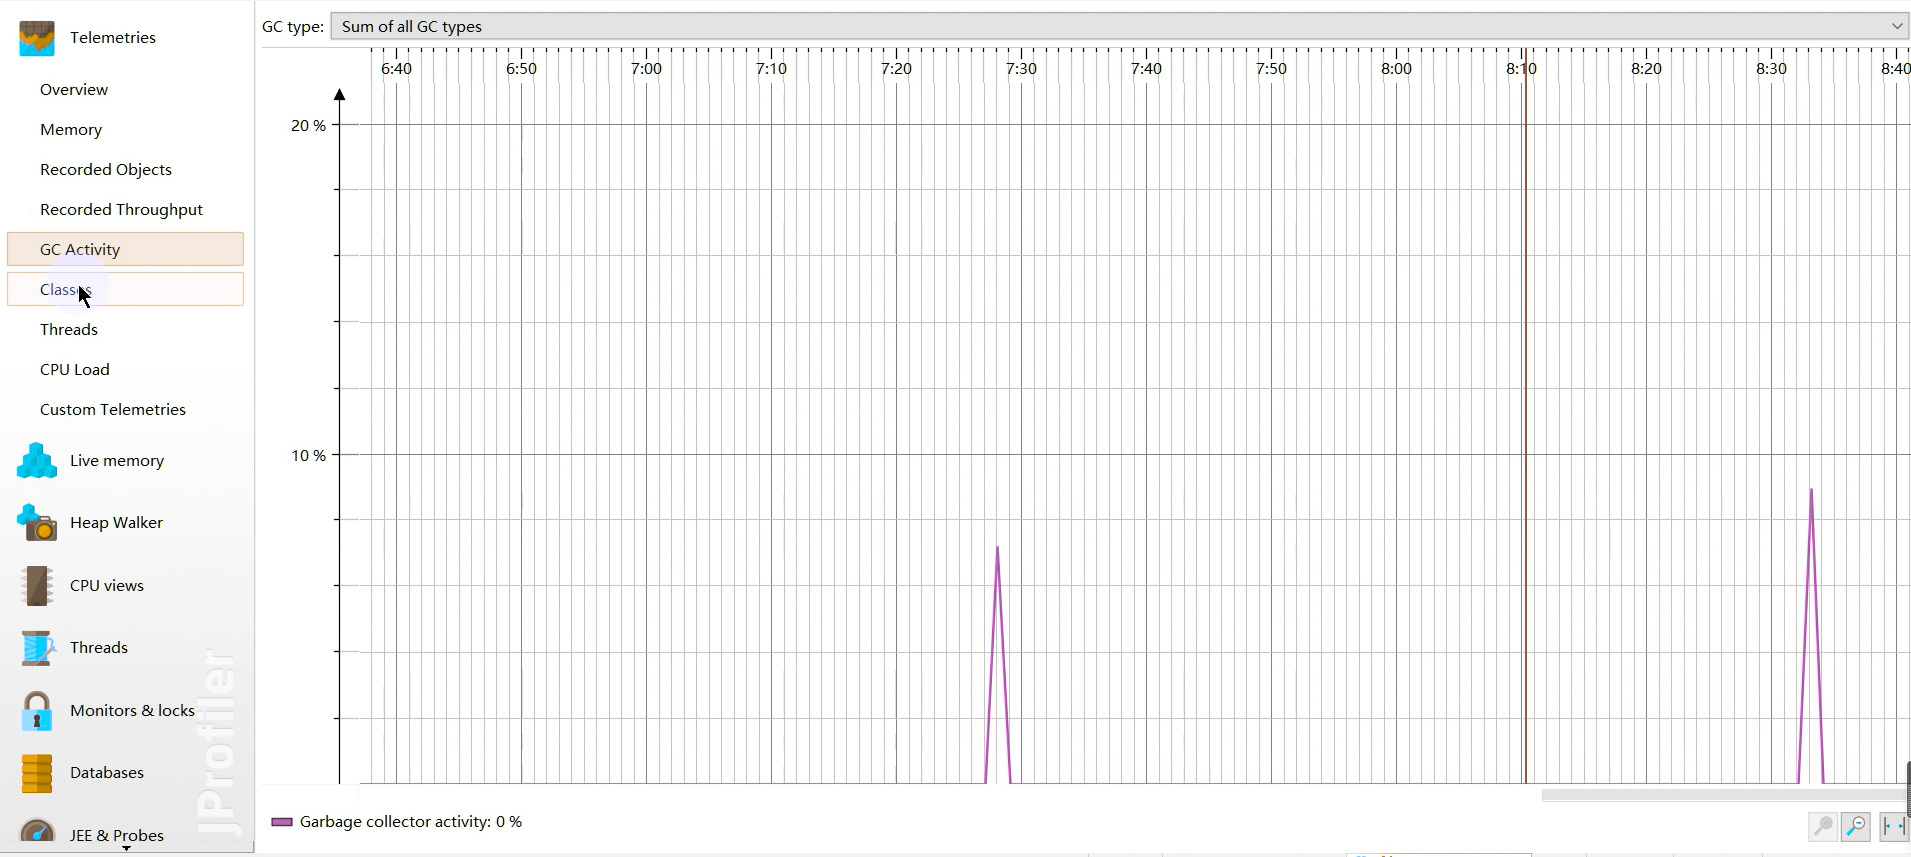Viewport: 1911px width, 857px height.
Task: Expand sidebar with bottom down arrow
Action: [x=126, y=848]
